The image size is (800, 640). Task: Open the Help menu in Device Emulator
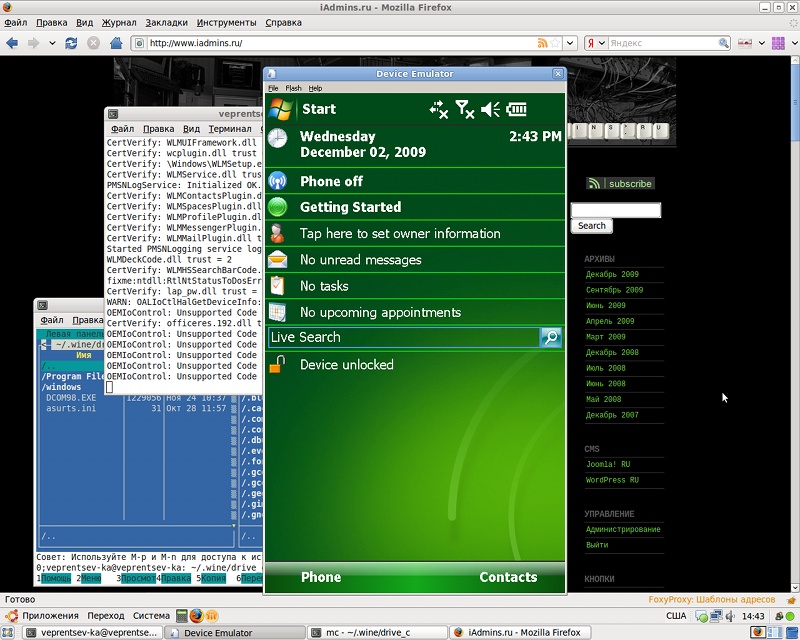coord(315,88)
